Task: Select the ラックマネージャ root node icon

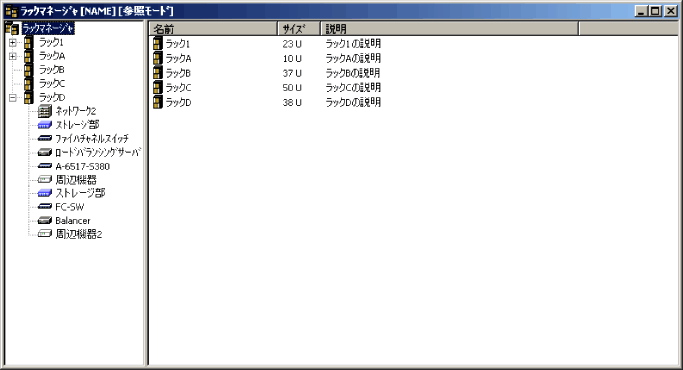Action: [x=12, y=29]
